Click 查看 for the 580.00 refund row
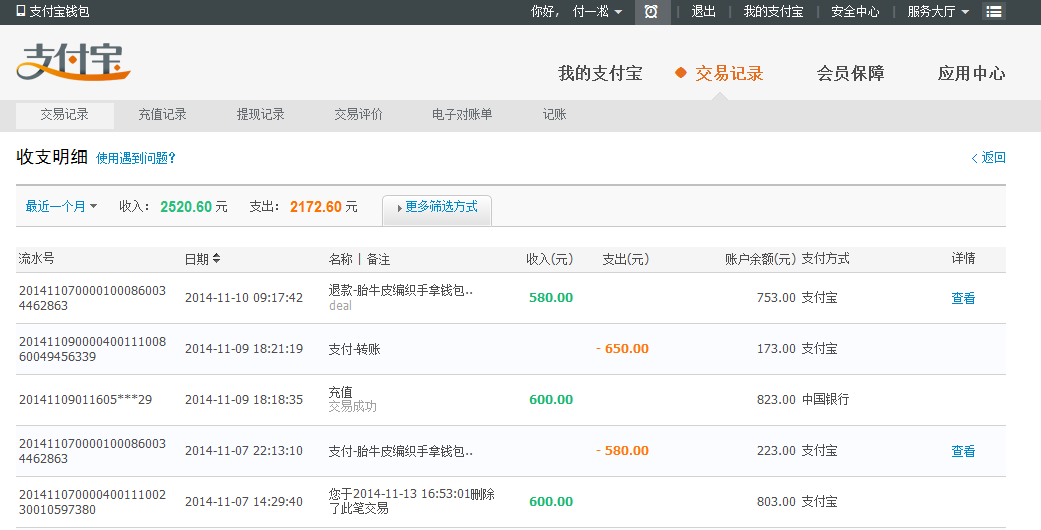Image resolution: width=1041 pixels, height=530 pixels. (x=962, y=298)
